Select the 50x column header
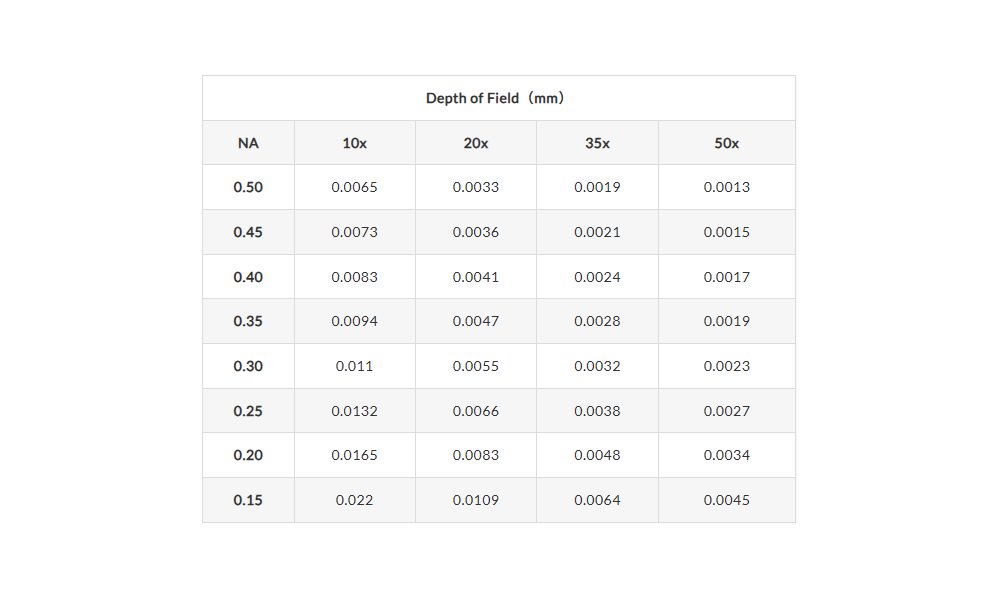 click(727, 143)
